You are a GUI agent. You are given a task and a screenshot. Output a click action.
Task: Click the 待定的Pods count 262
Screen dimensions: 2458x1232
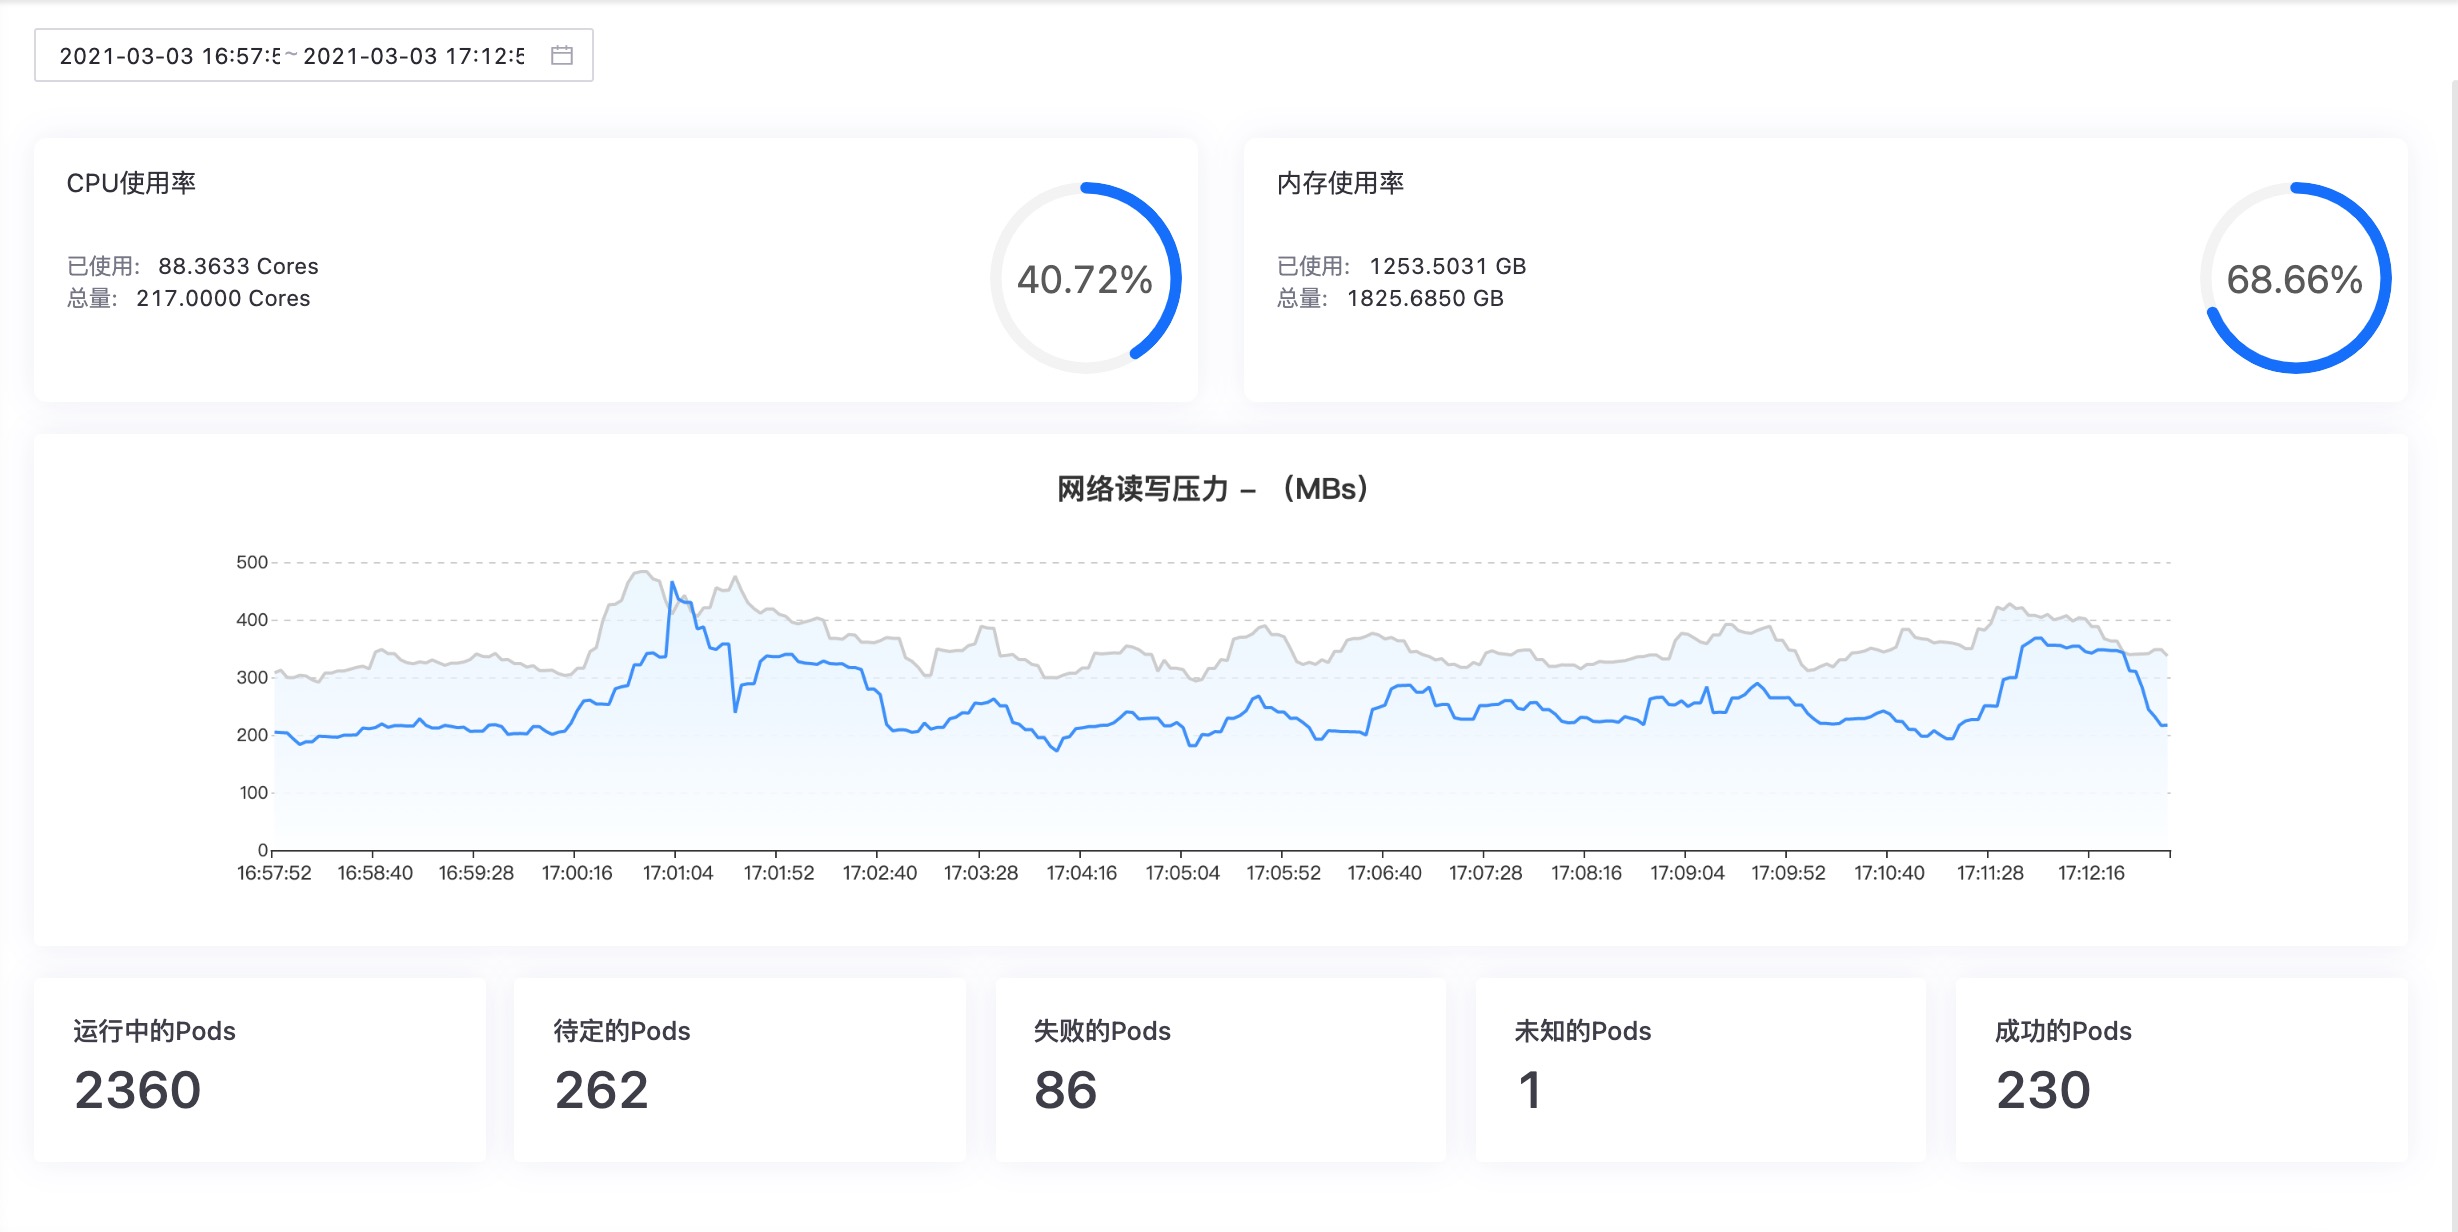(x=601, y=1090)
